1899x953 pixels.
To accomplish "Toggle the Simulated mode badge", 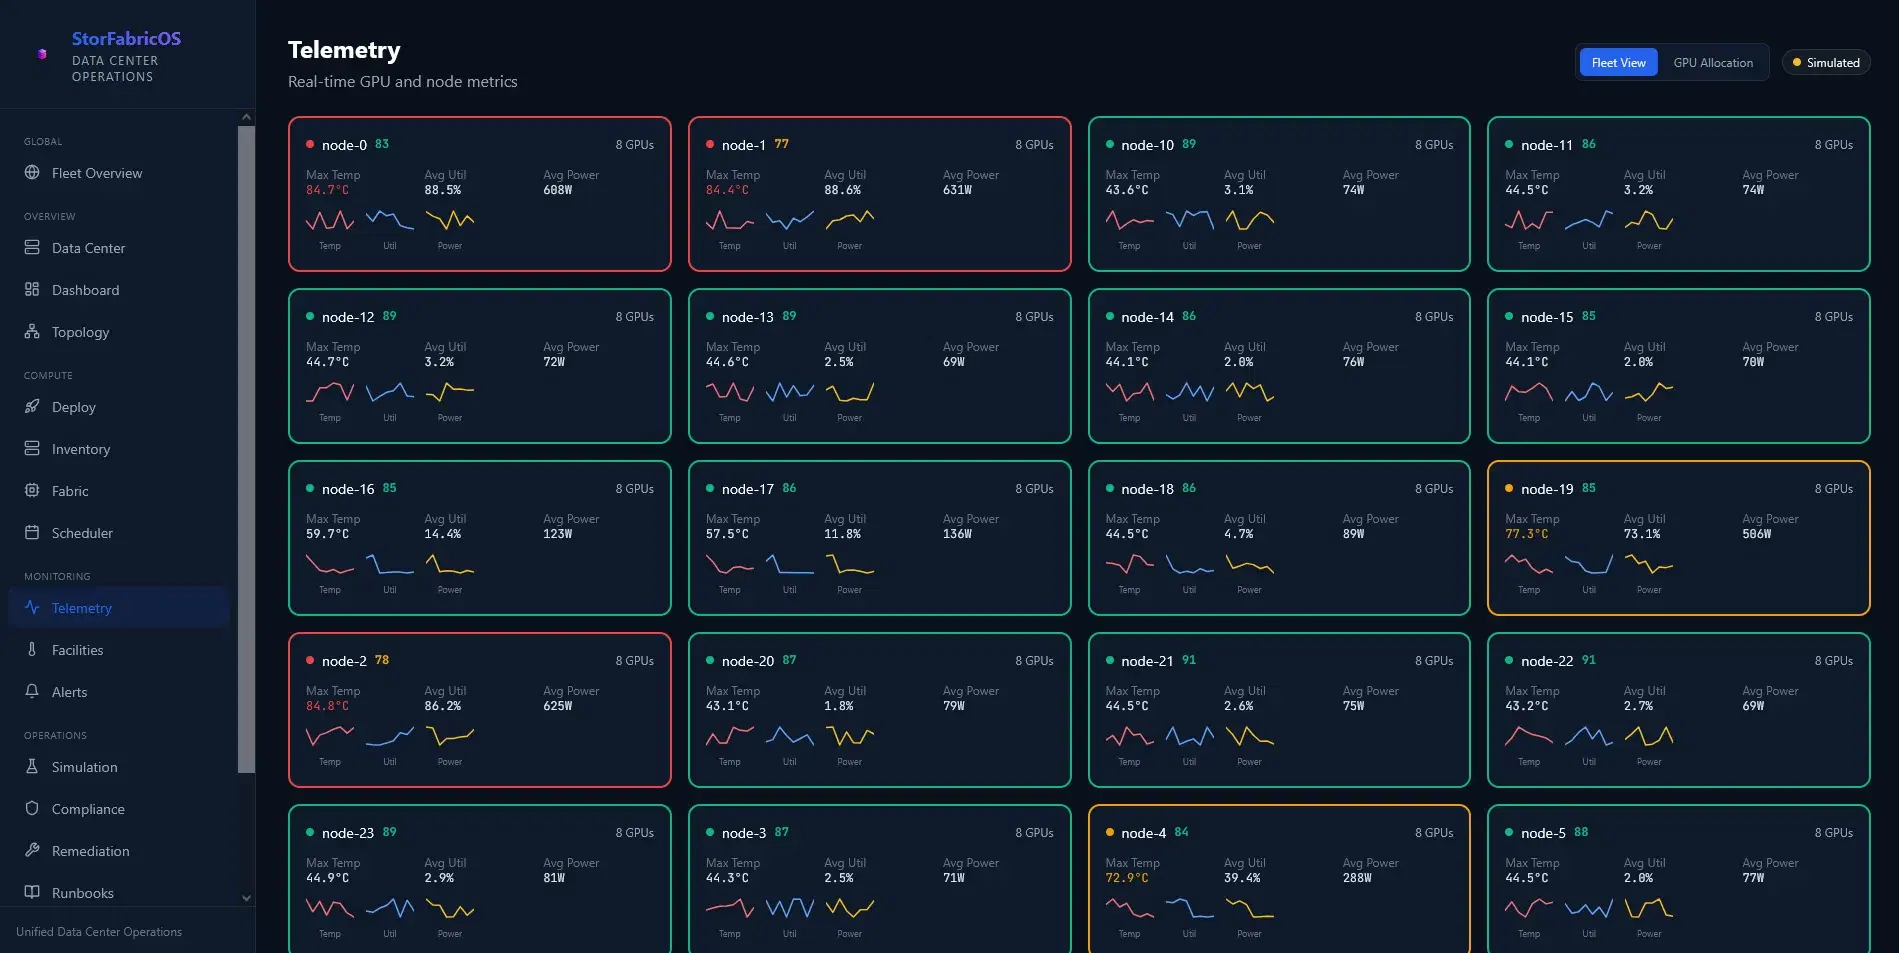I will point(1826,62).
